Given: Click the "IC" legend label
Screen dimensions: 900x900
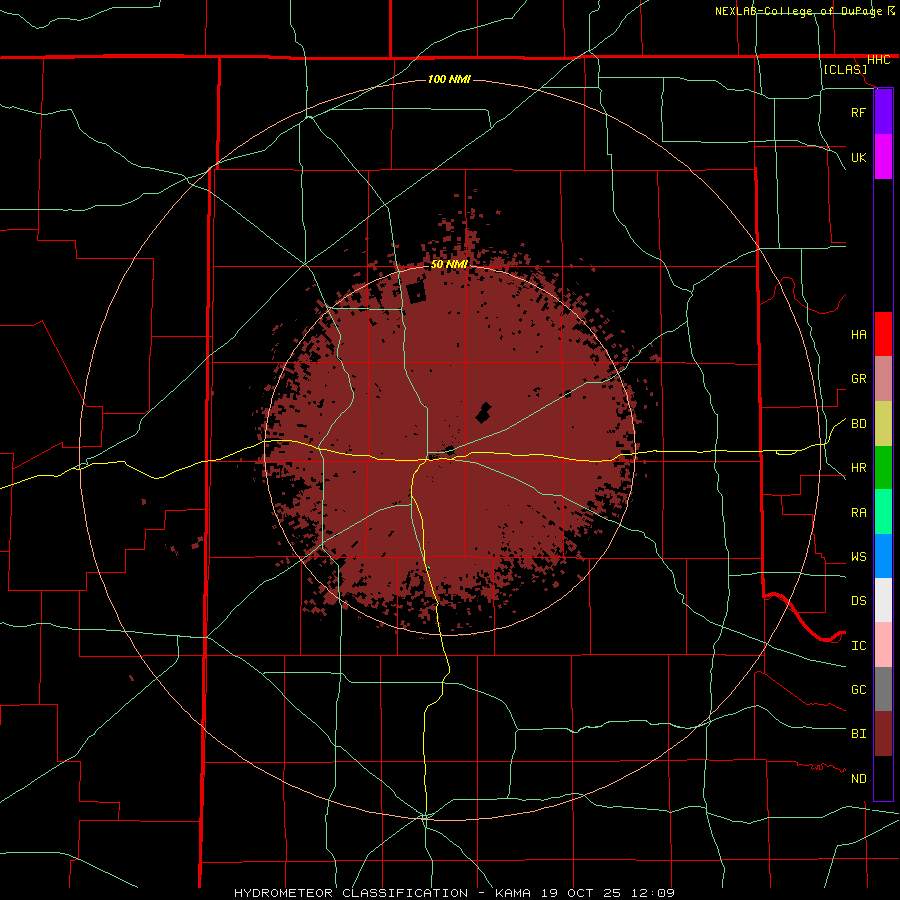Looking at the screenshot, I should click(858, 646).
